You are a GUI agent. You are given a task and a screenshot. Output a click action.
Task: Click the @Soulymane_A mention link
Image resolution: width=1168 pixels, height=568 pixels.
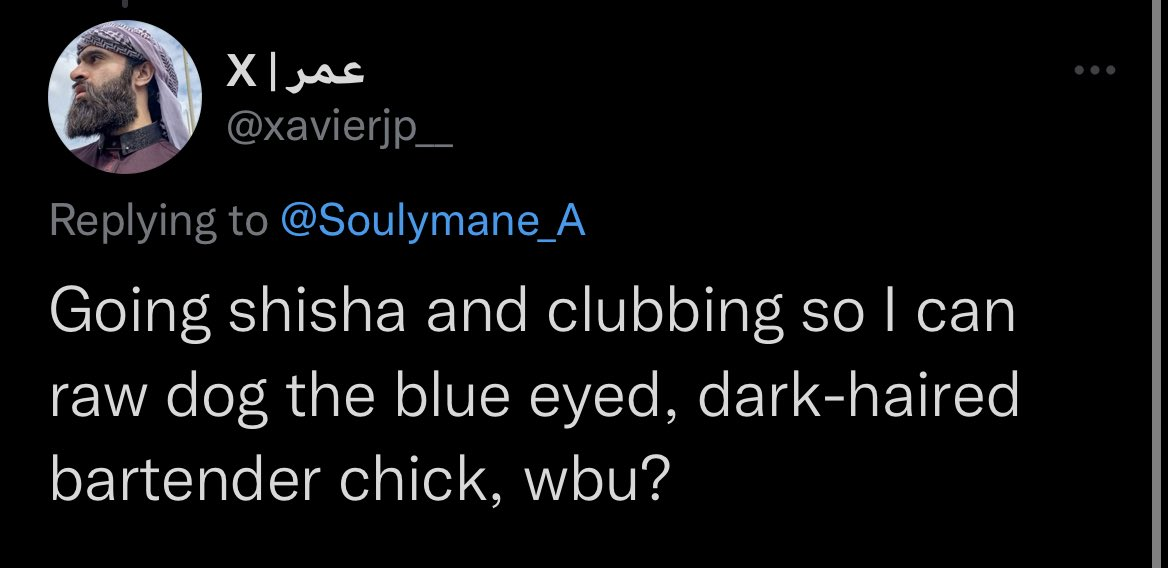433,220
